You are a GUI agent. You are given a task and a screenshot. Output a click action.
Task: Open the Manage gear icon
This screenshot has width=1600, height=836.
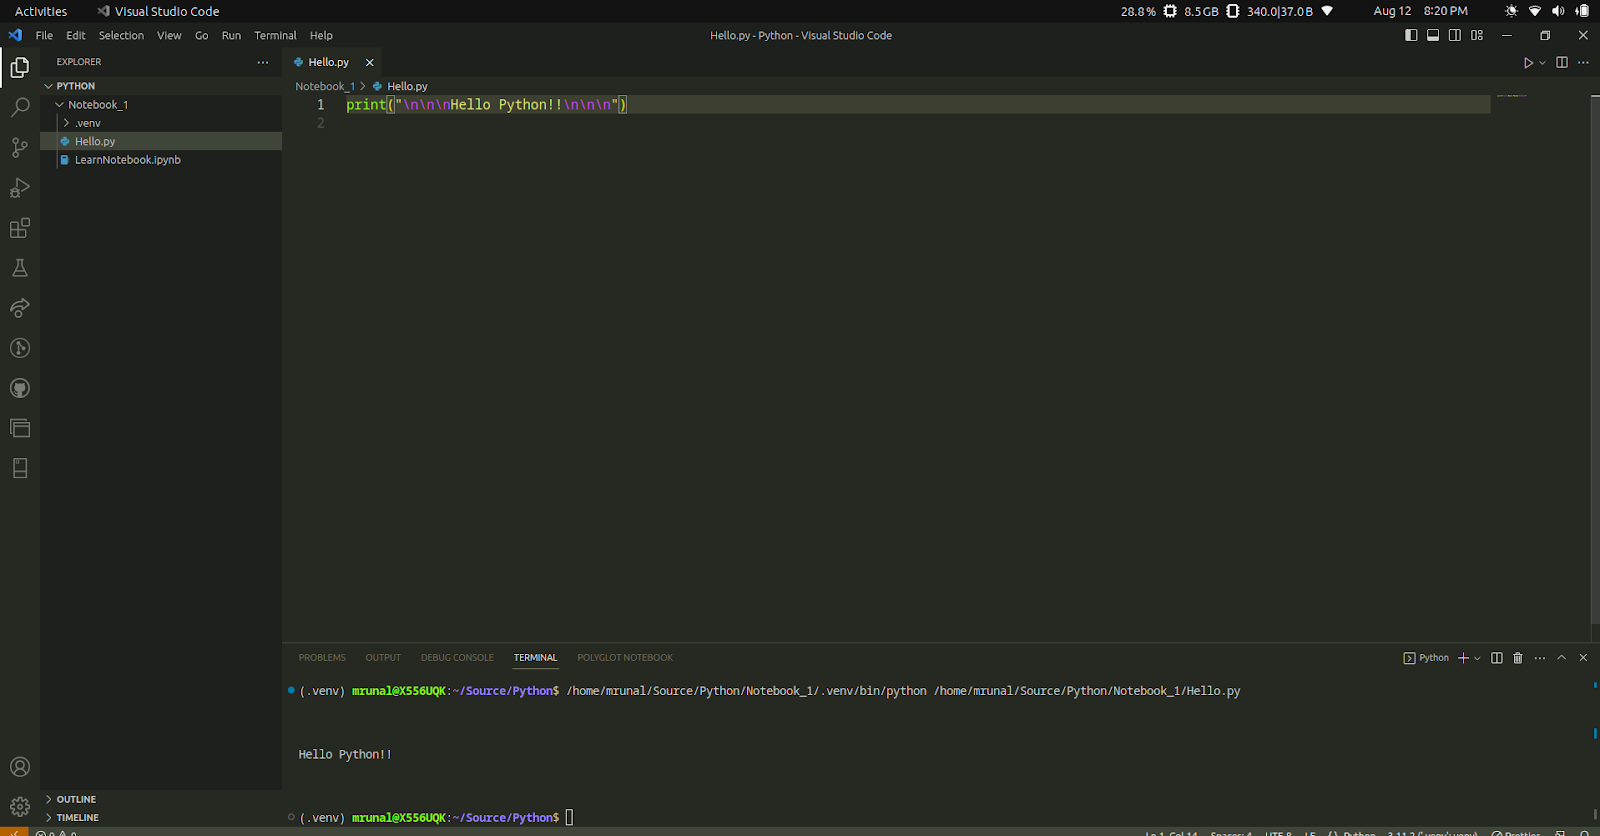[20, 806]
